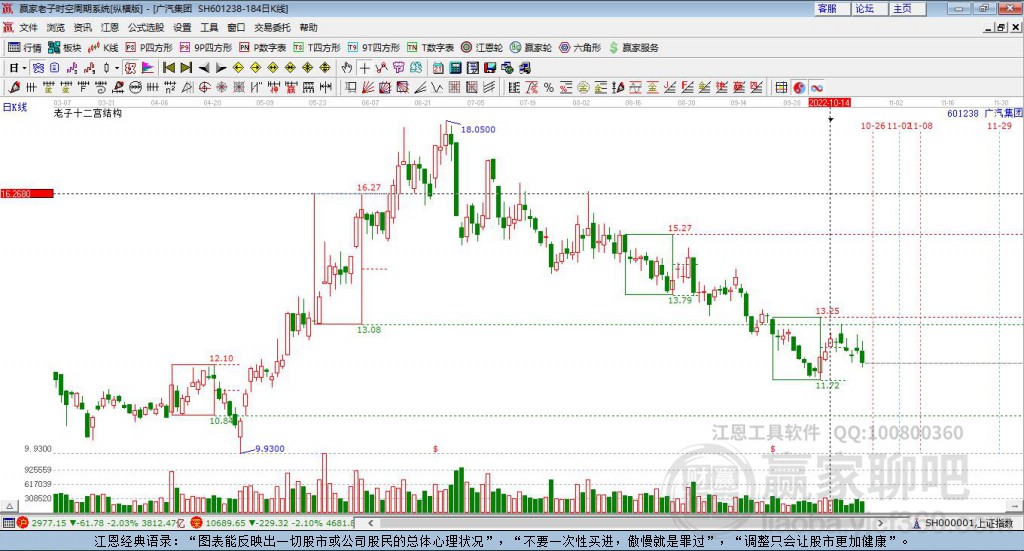Select the red pencil drawing tool

[14, 87]
